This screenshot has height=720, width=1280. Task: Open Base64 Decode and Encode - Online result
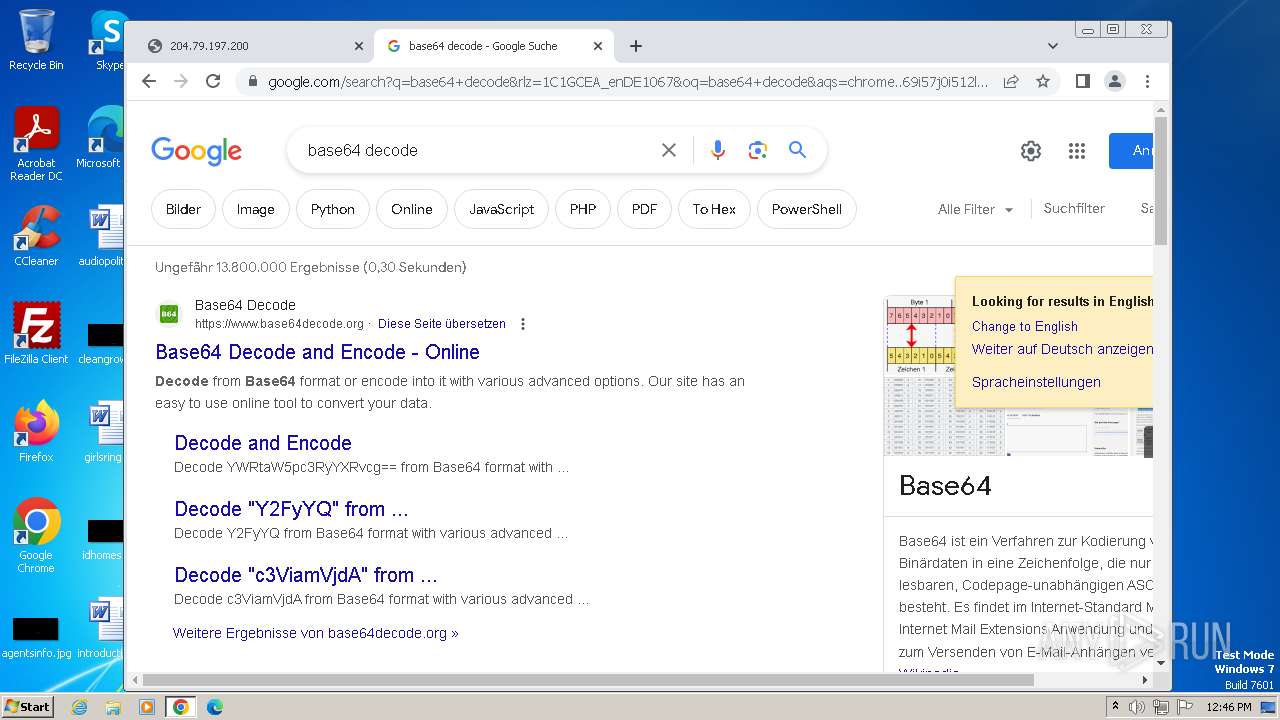317,352
